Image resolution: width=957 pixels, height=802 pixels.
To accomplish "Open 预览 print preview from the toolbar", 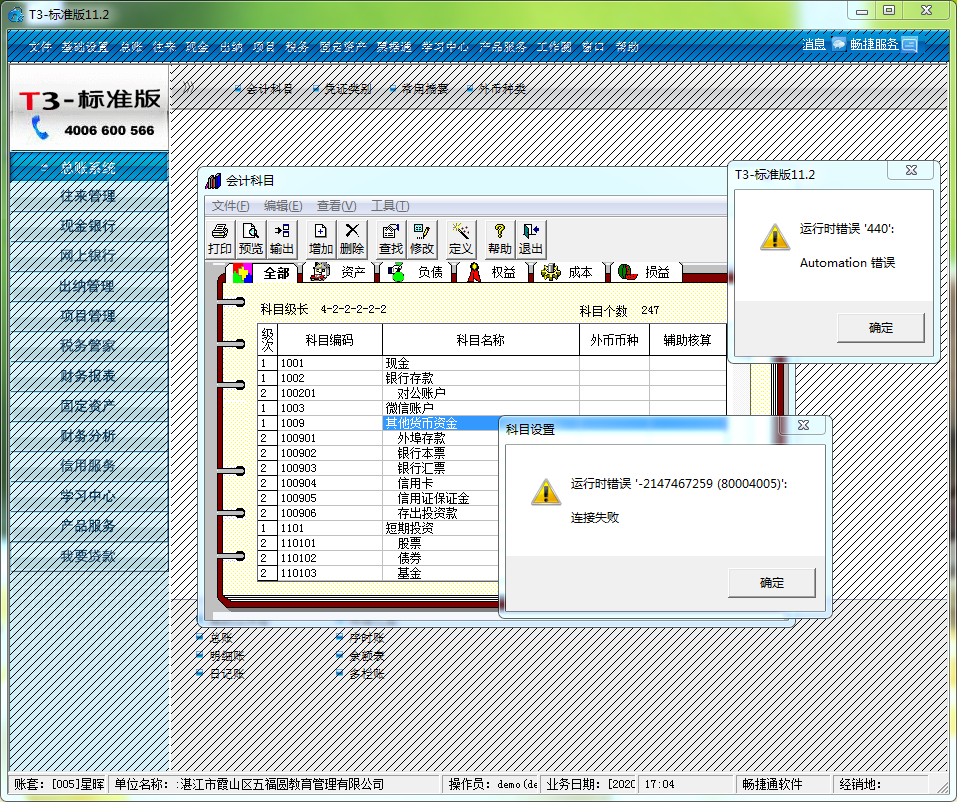I will pyautogui.click(x=250, y=239).
